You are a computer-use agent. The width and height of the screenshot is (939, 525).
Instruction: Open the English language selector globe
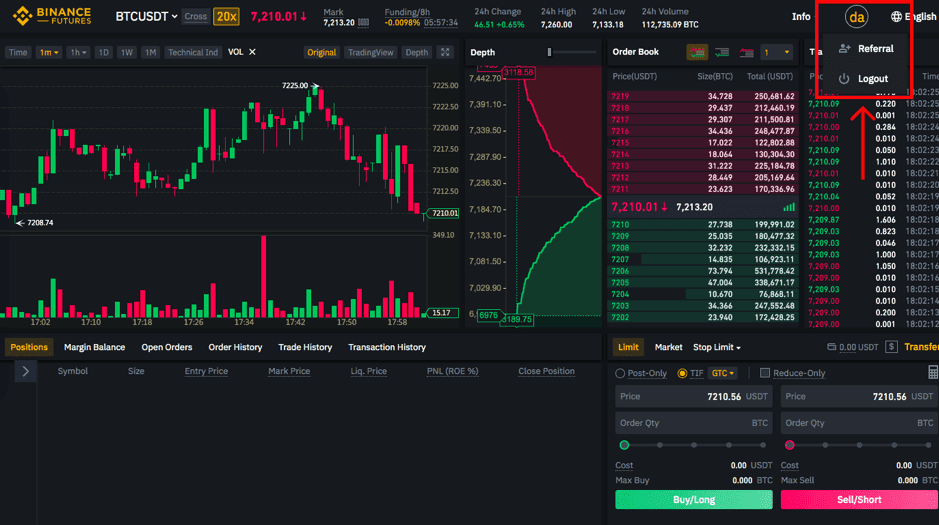[x=896, y=16]
